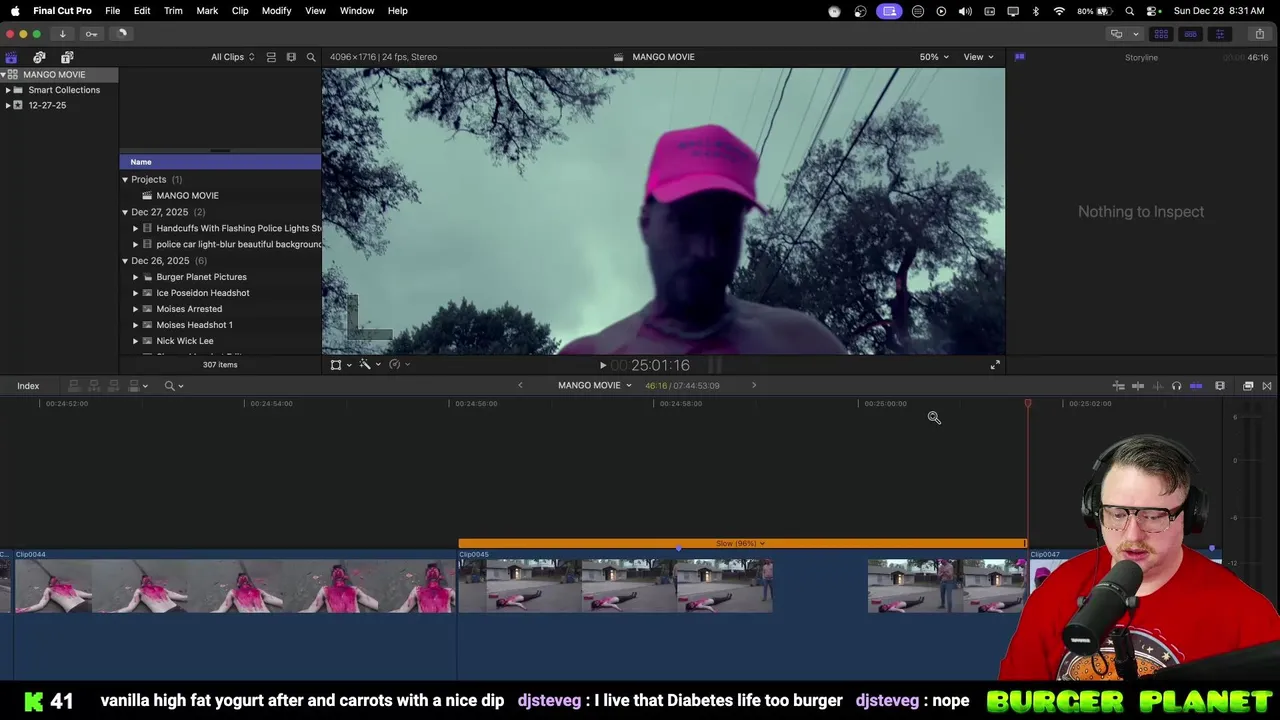
Task: Play the viewer from the play button
Action: pos(602,366)
